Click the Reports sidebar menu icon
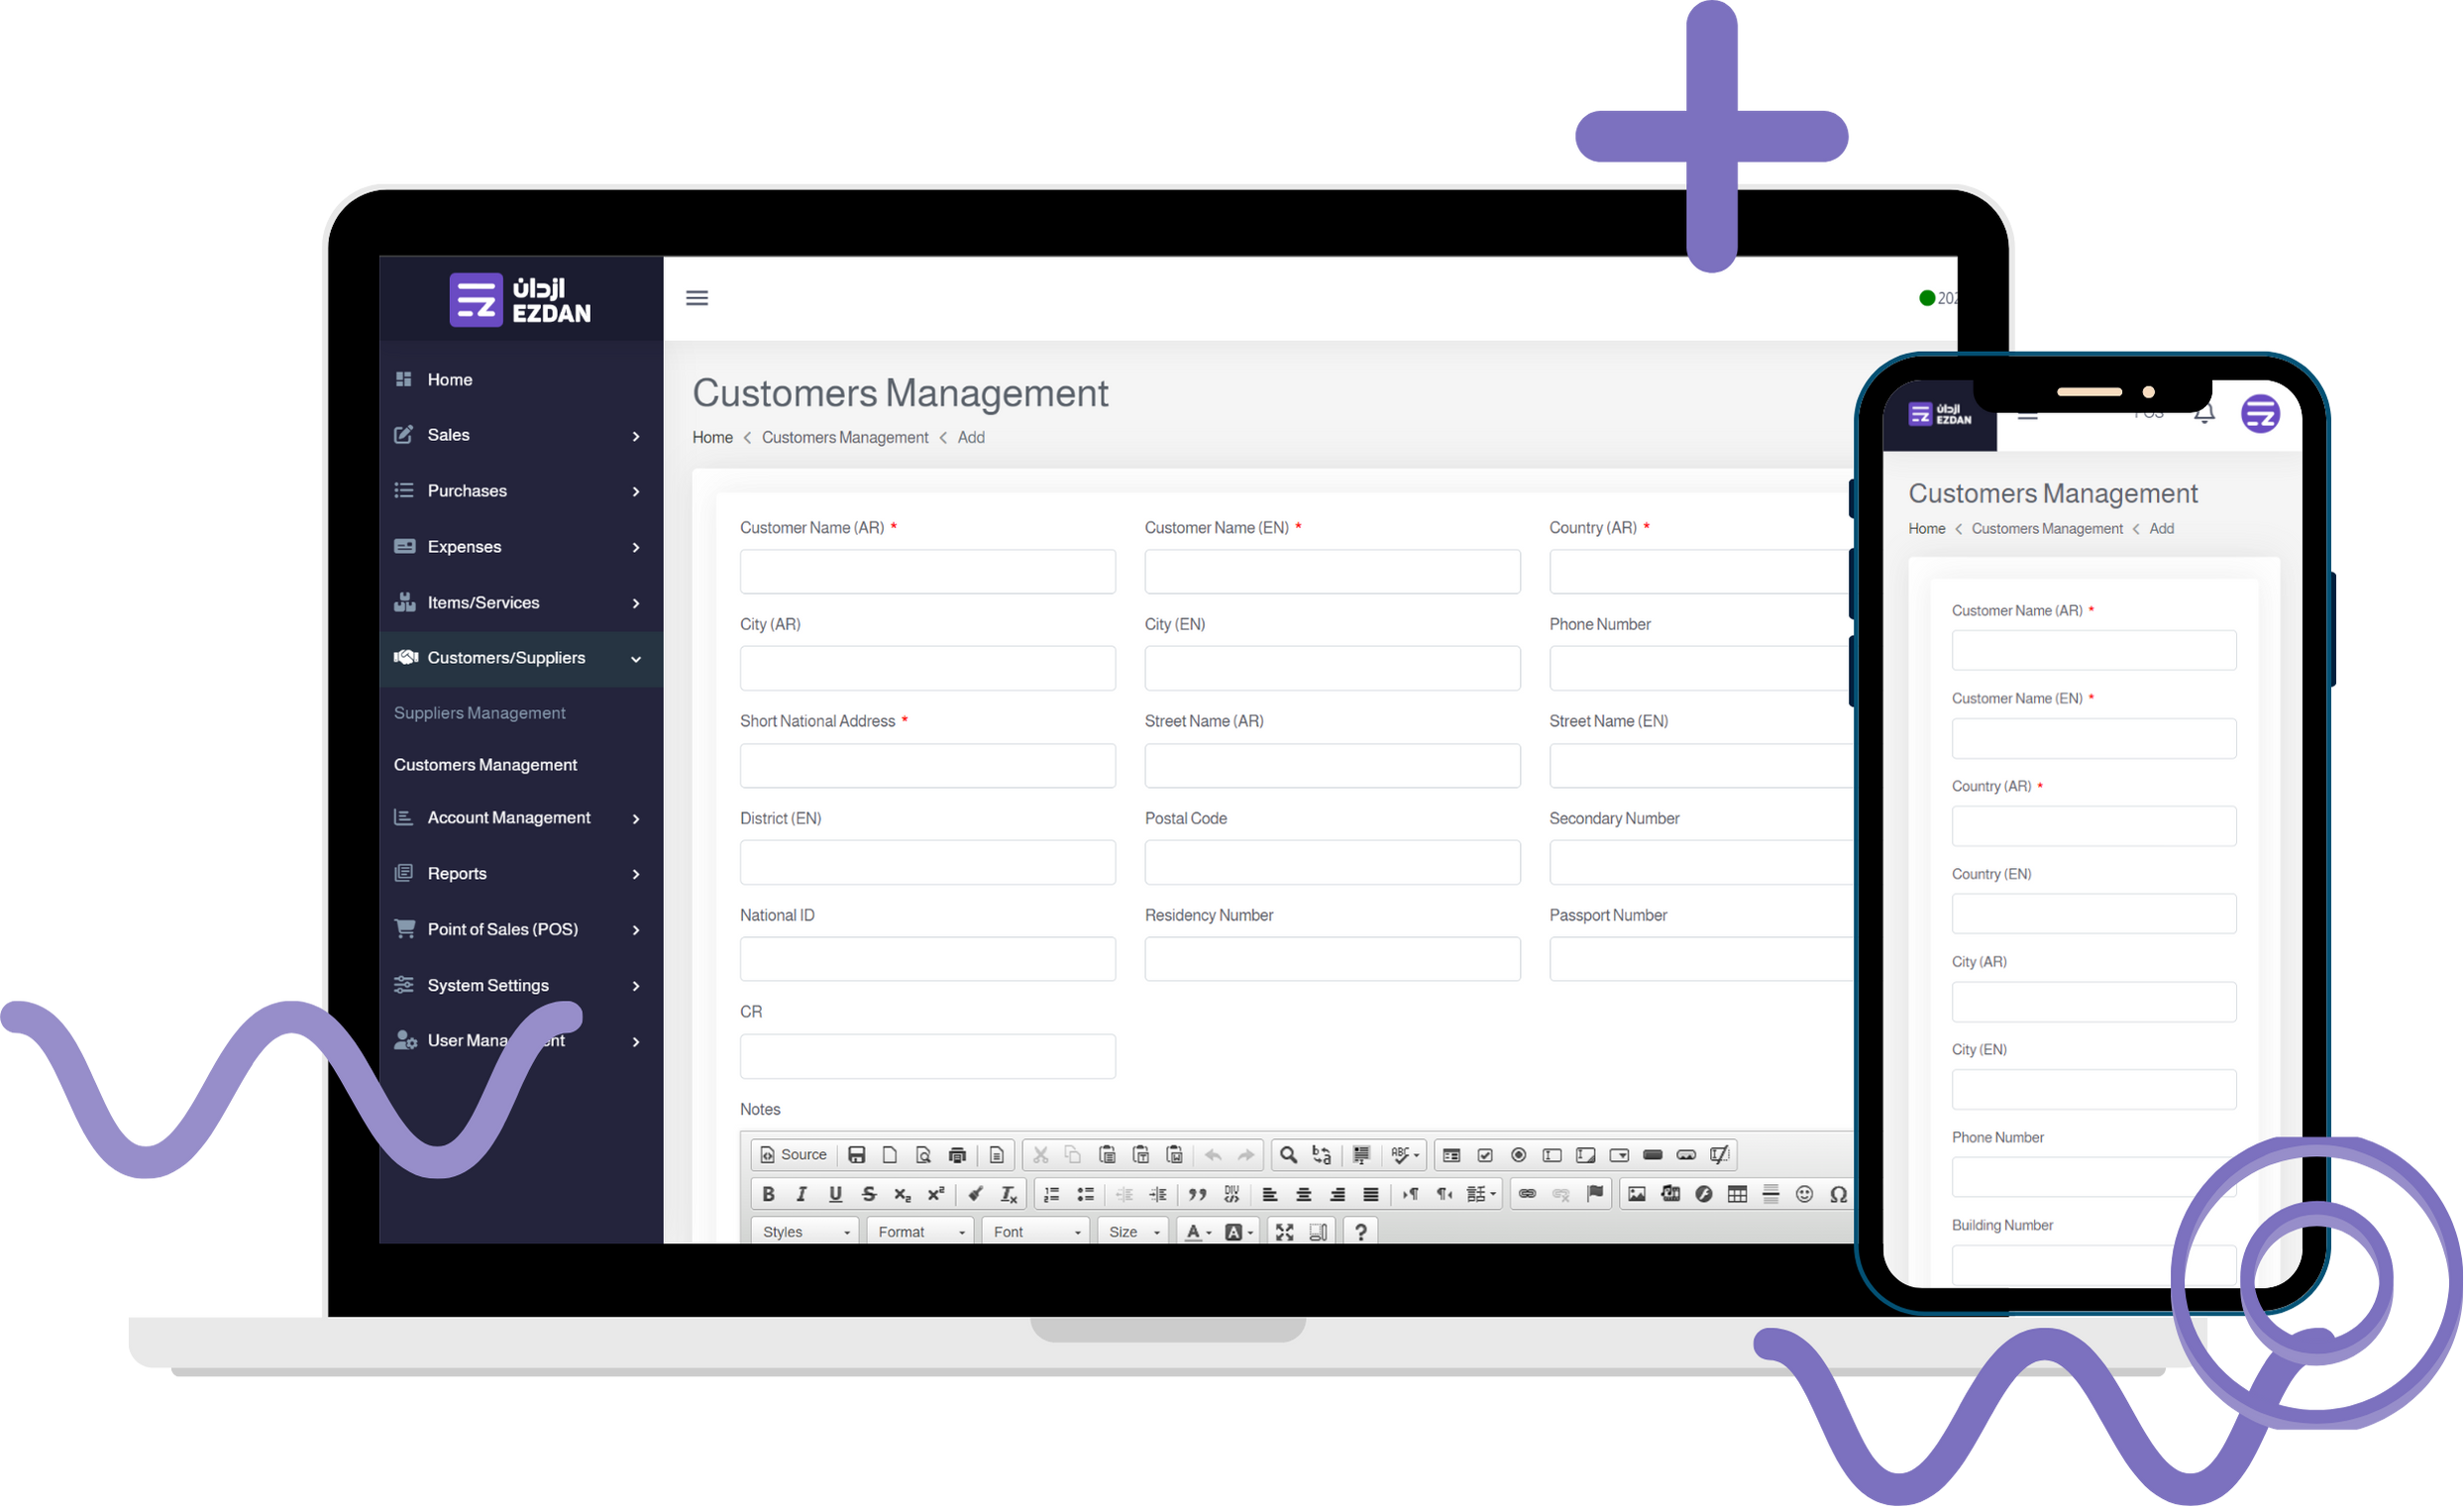 click(406, 871)
